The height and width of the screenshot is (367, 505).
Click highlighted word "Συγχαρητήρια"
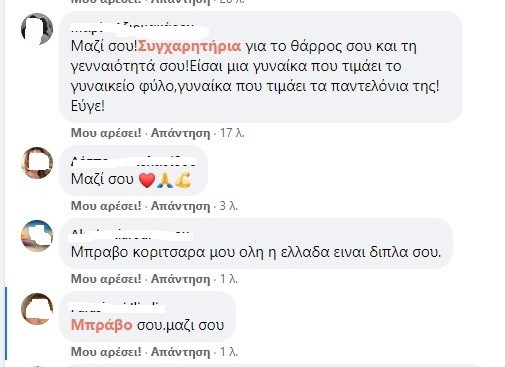coord(189,47)
